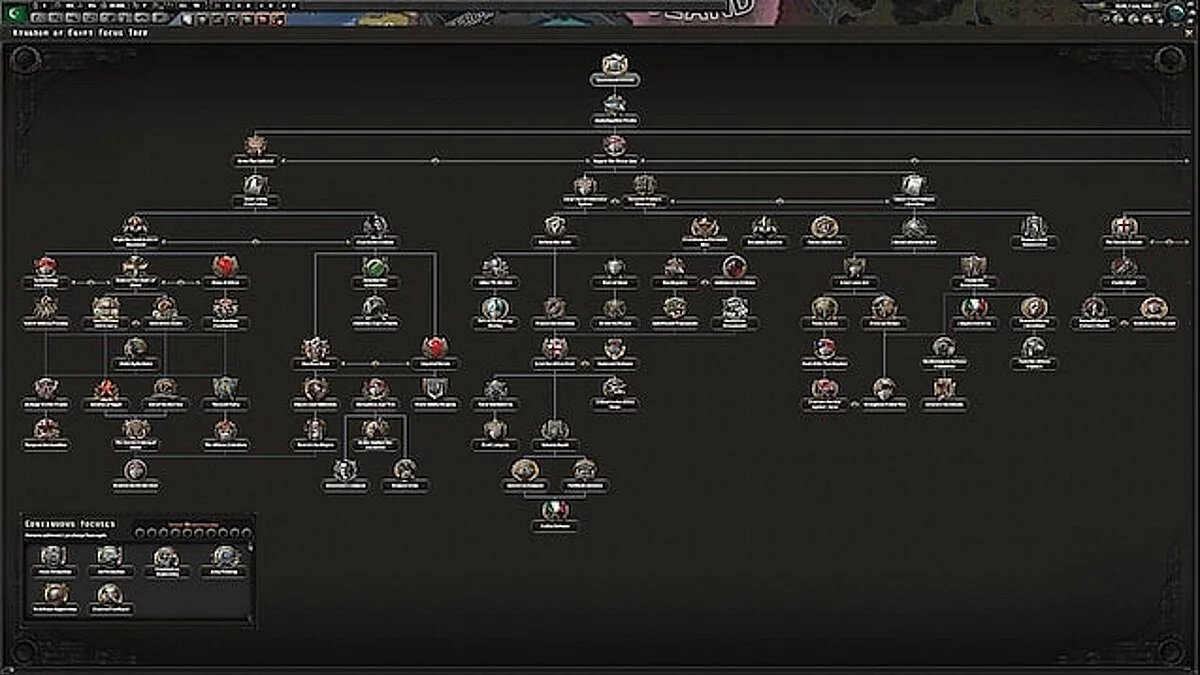Click the rightmost circle in the continuous focus progress row

point(246,532)
